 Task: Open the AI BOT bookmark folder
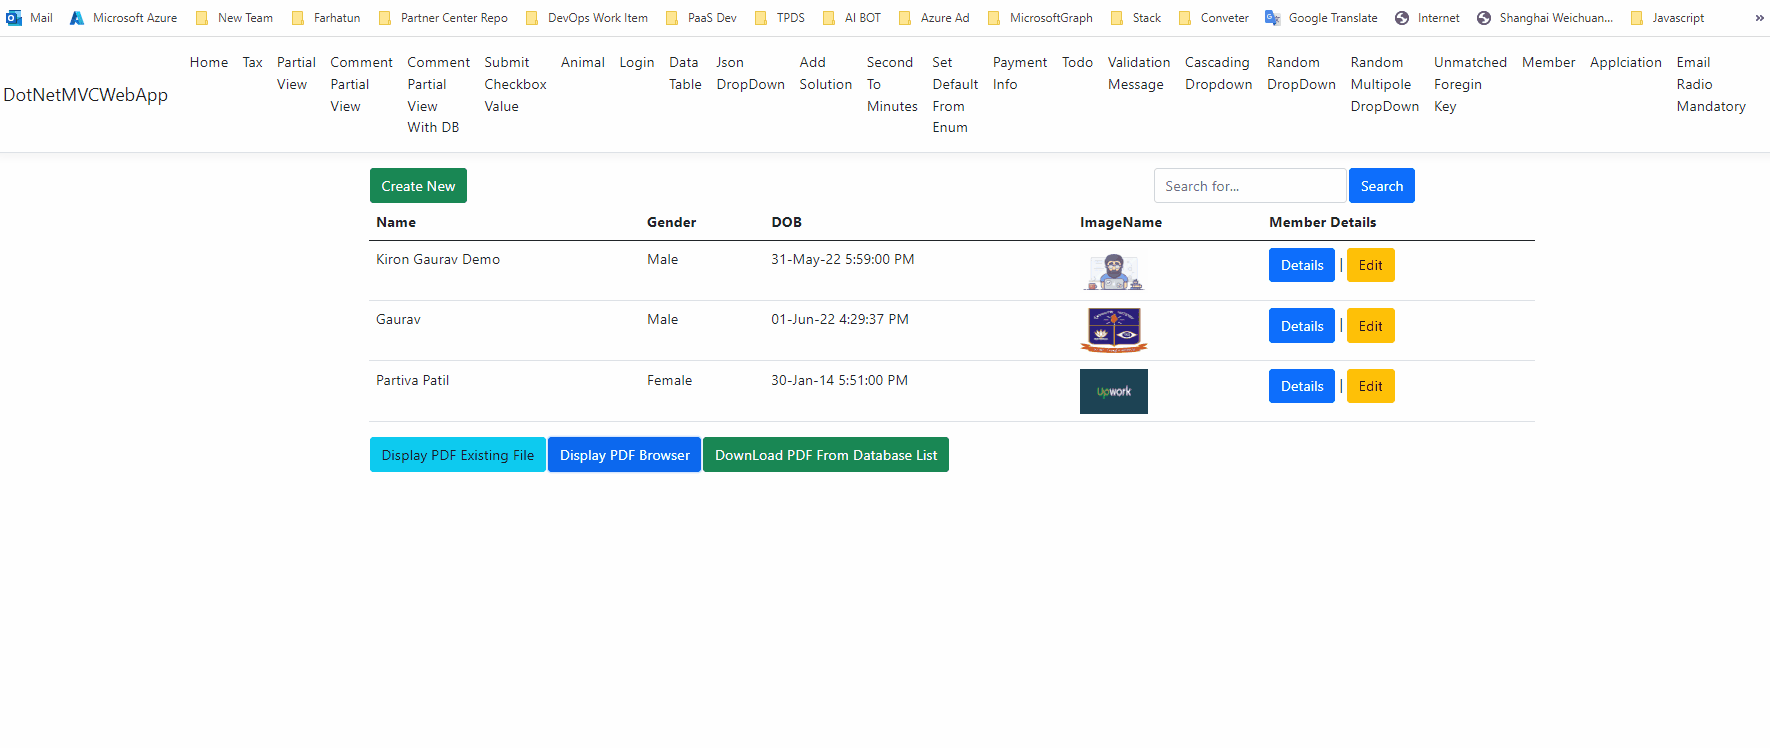[851, 18]
